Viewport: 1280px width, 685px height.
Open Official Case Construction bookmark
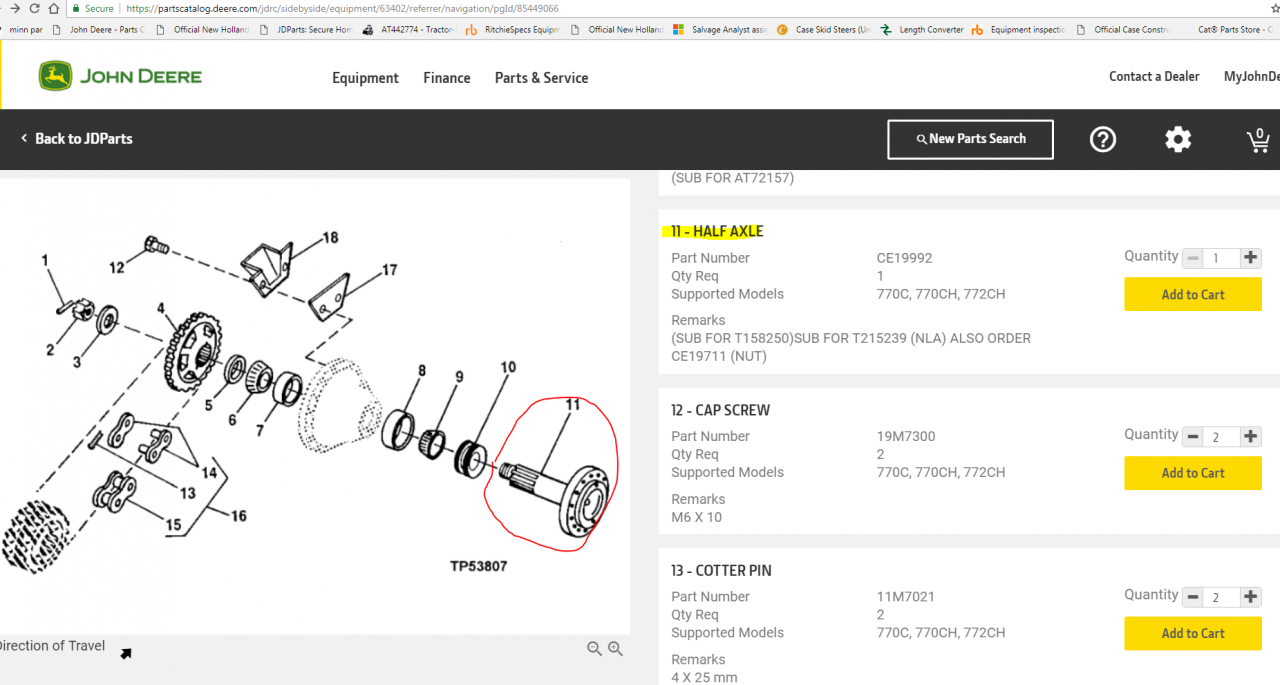[x=1123, y=30]
